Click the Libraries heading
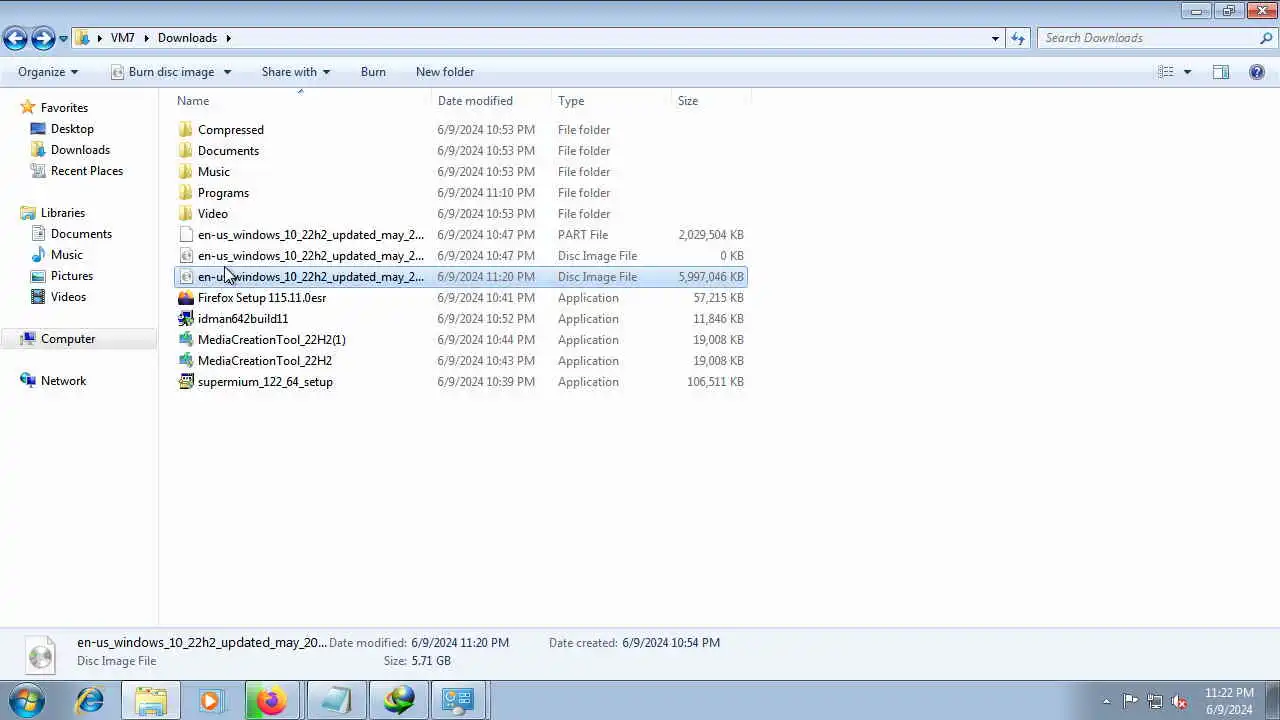The height and width of the screenshot is (720, 1280). (x=53, y=213)
